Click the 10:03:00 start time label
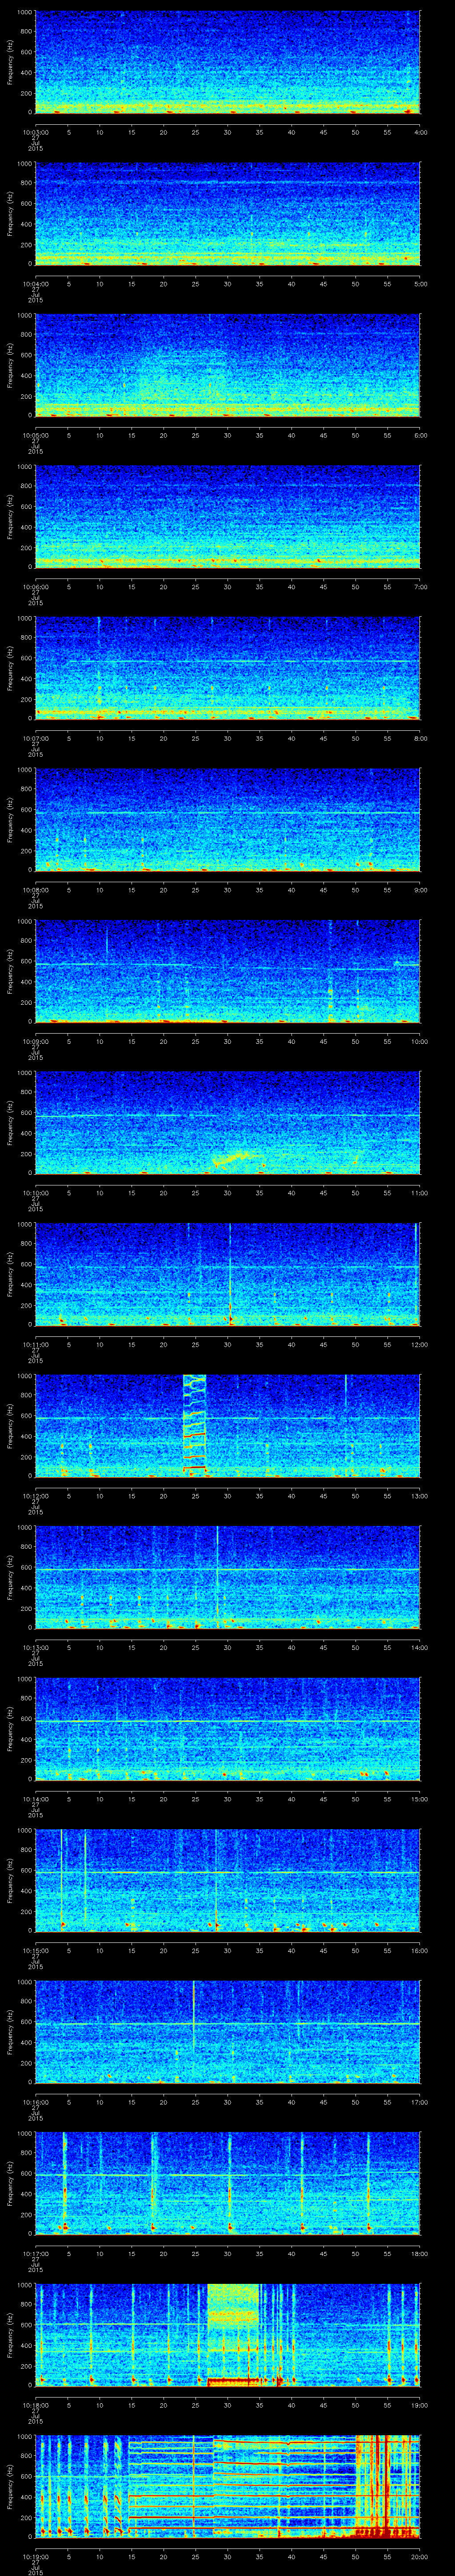This screenshot has height=2576, width=455. point(35,131)
